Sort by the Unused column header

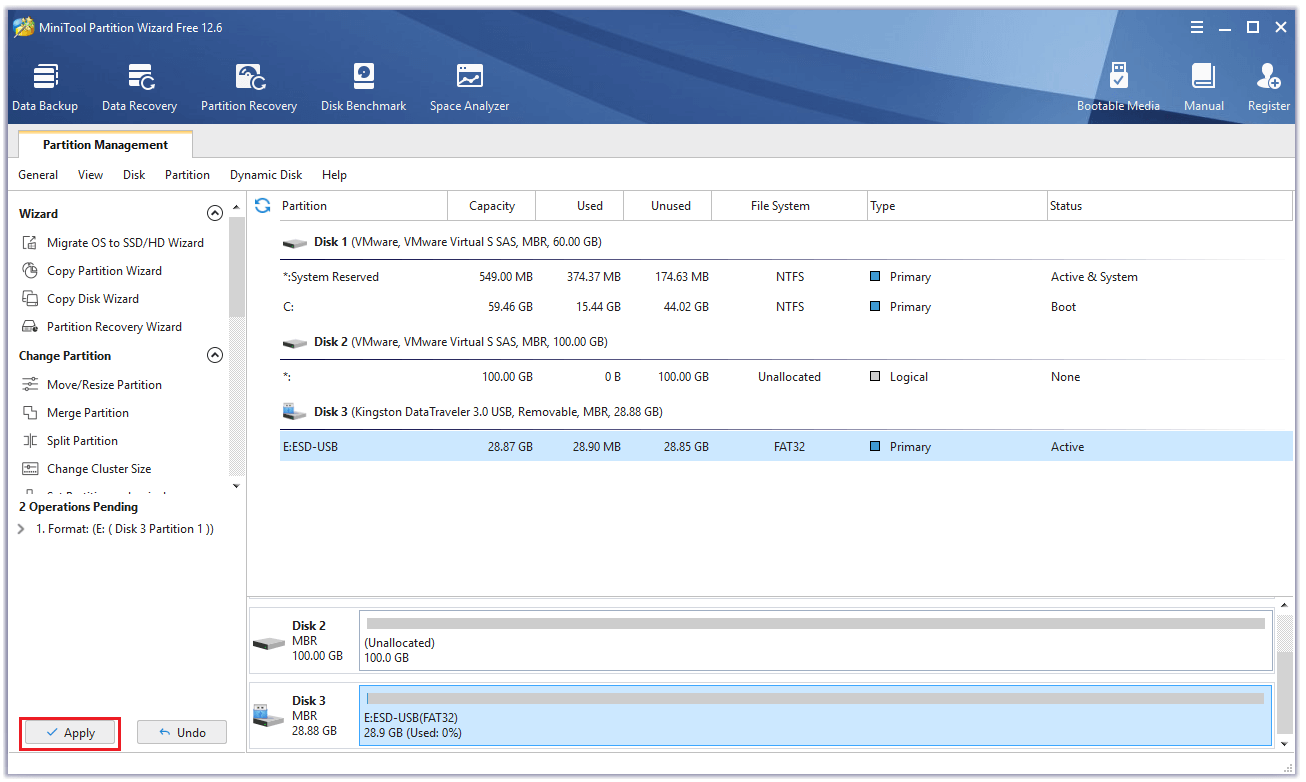(x=667, y=206)
